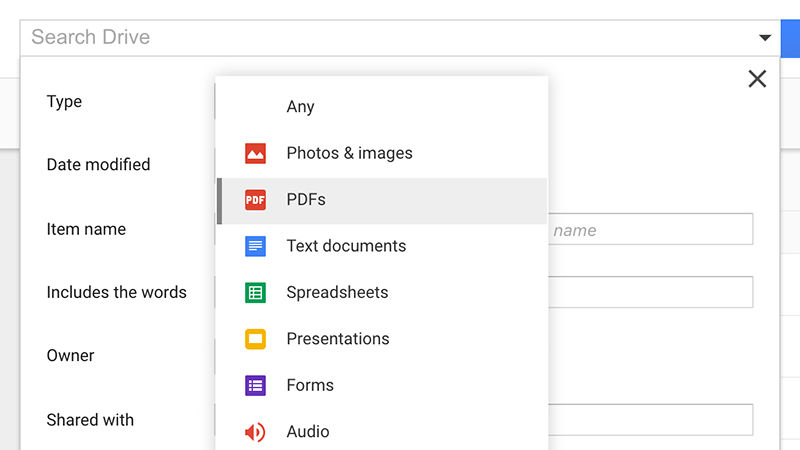The width and height of the screenshot is (800, 450).
Task: Click the Search Drive input field
Action: (380, 38)
